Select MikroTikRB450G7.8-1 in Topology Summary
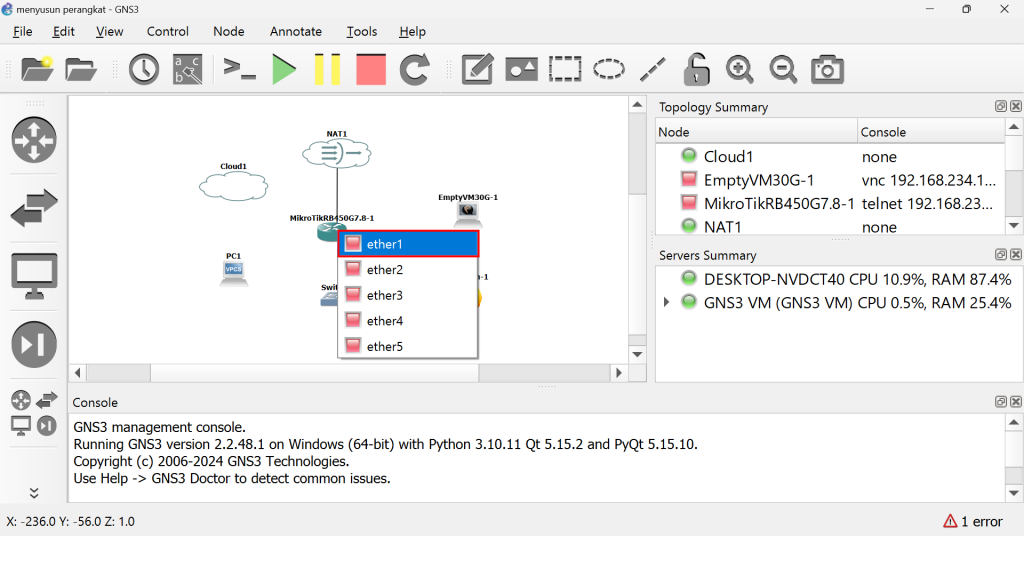The height and width of the screenshot is (576, 1024). [x=778, y=204]
